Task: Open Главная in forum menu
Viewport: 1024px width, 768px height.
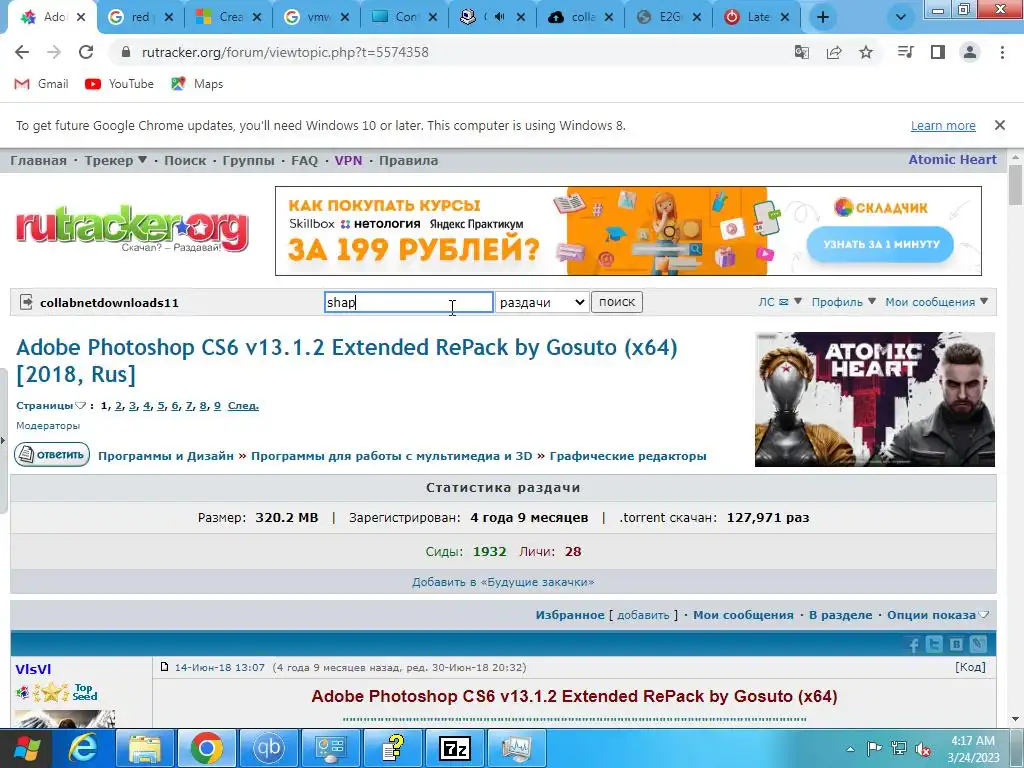Action: click(39, 161)
